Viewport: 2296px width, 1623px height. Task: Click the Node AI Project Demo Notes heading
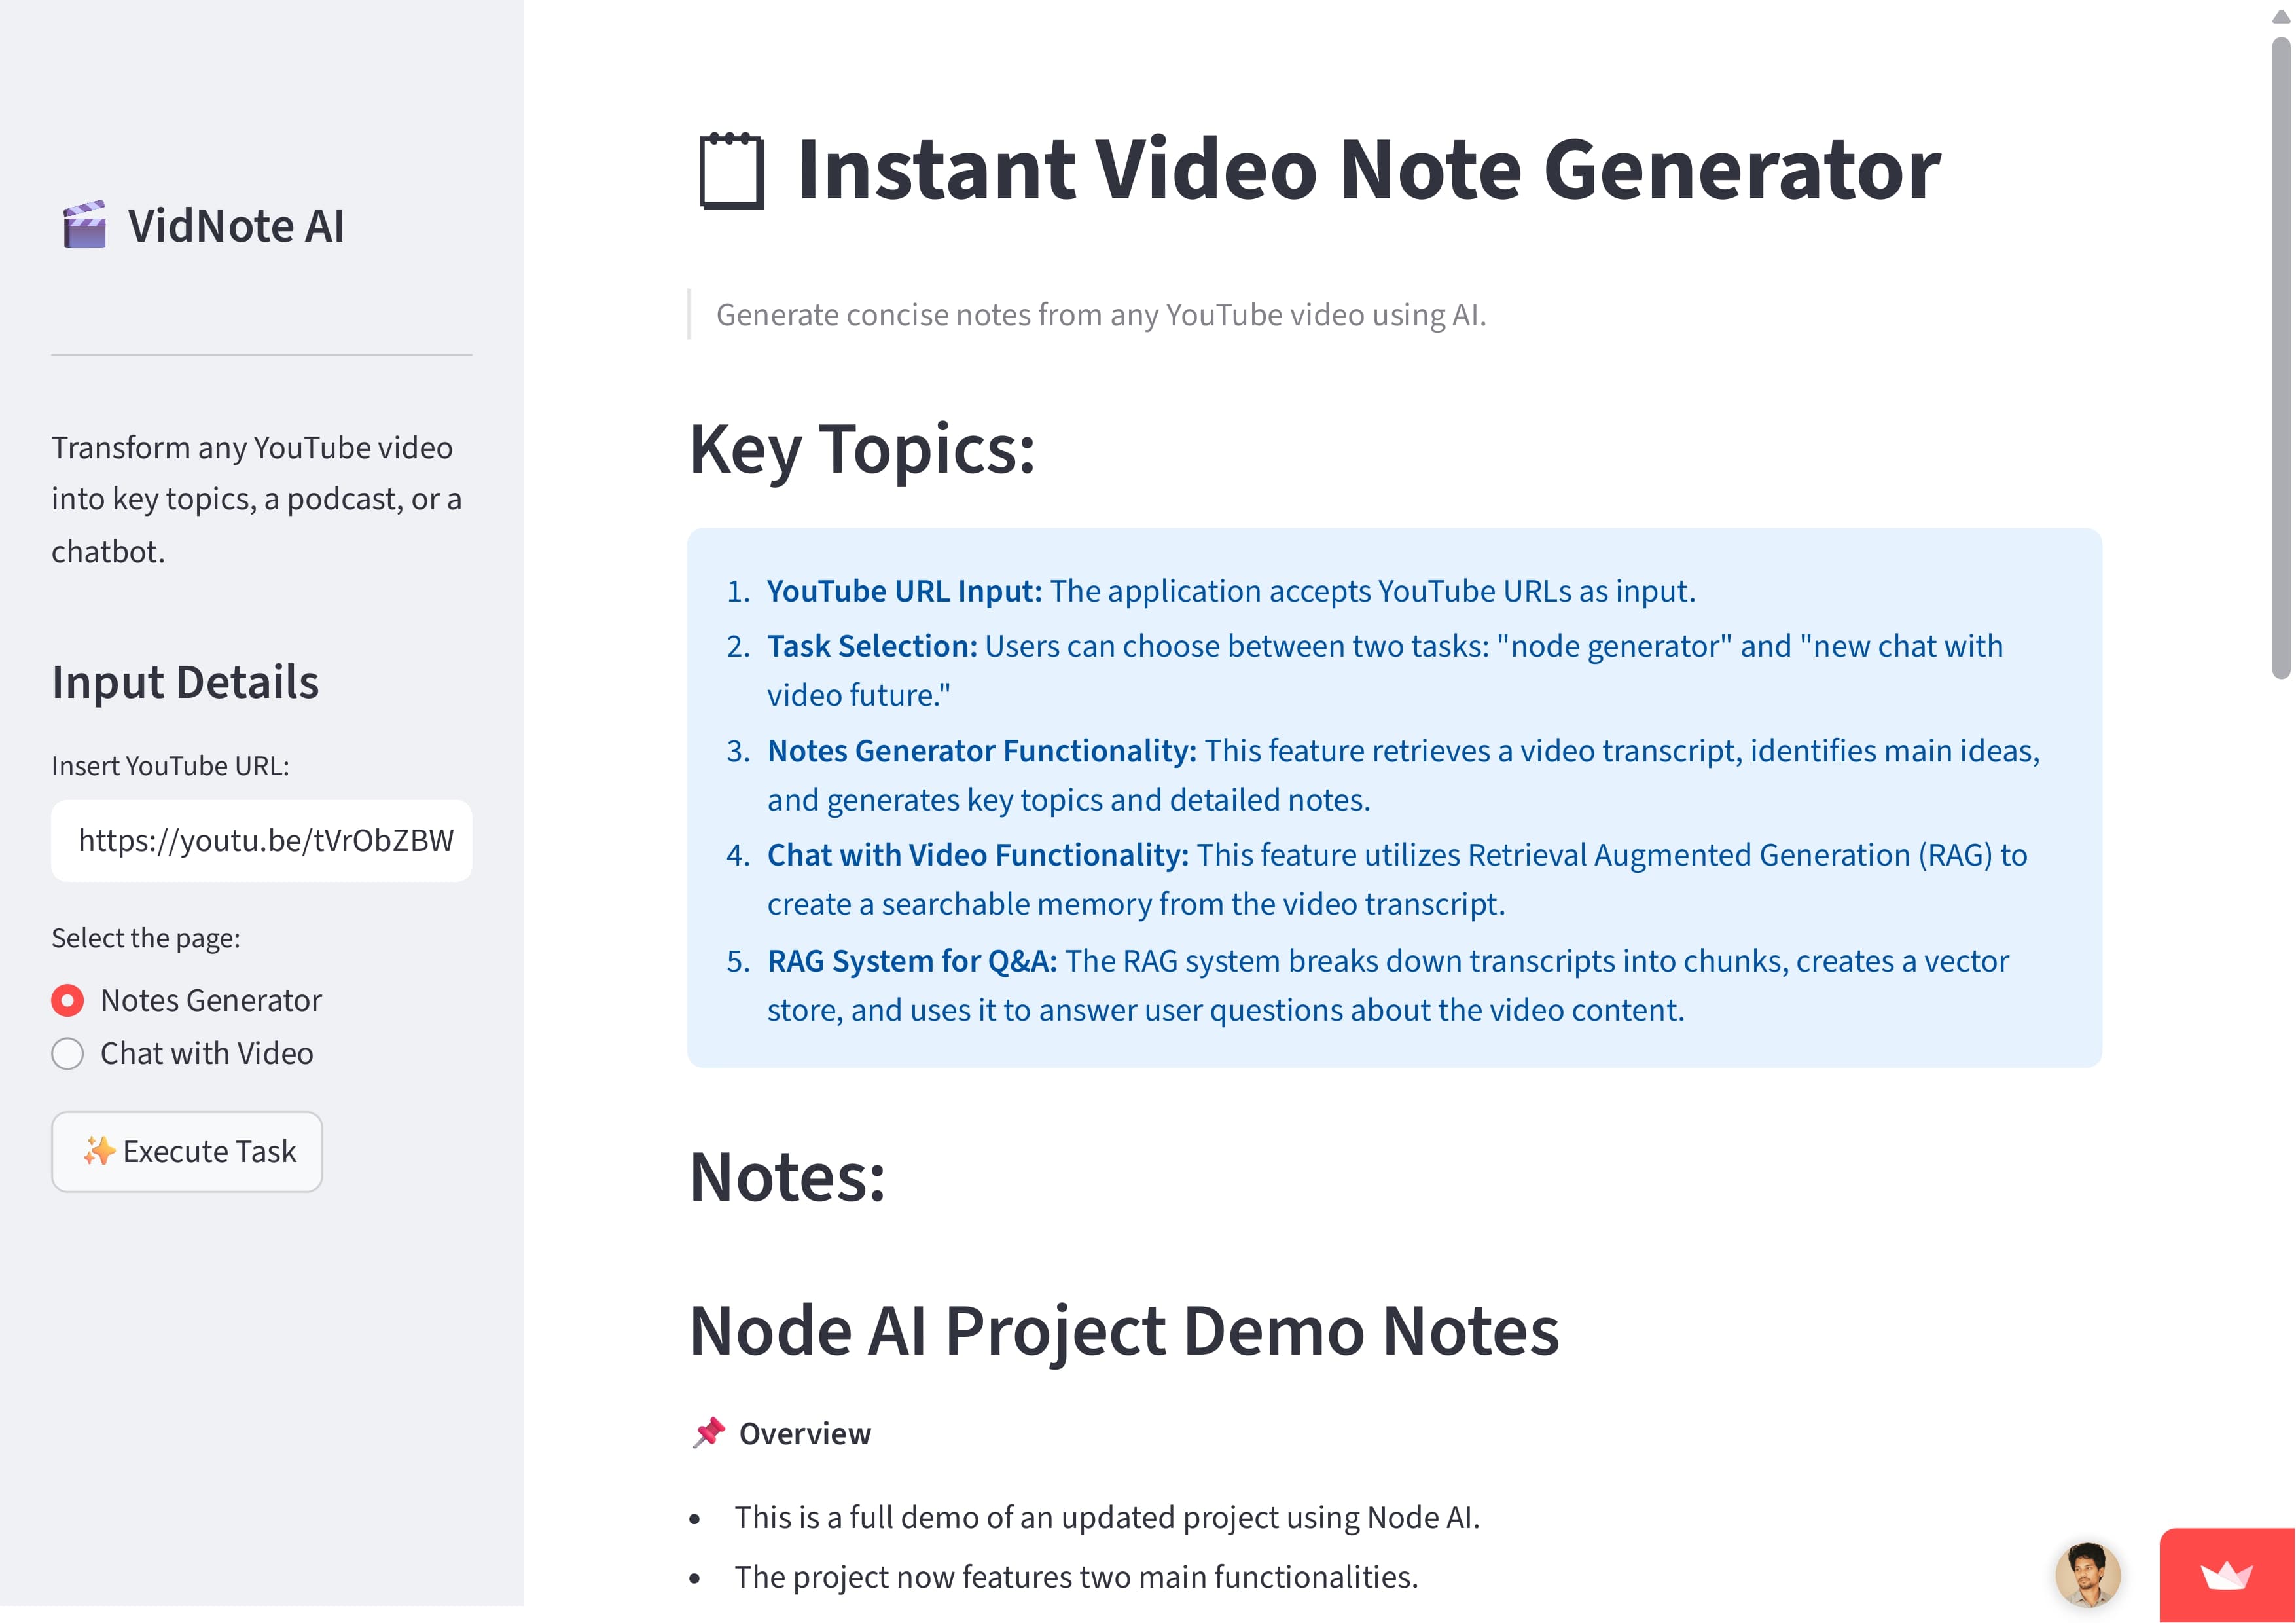(1125, 1330)
